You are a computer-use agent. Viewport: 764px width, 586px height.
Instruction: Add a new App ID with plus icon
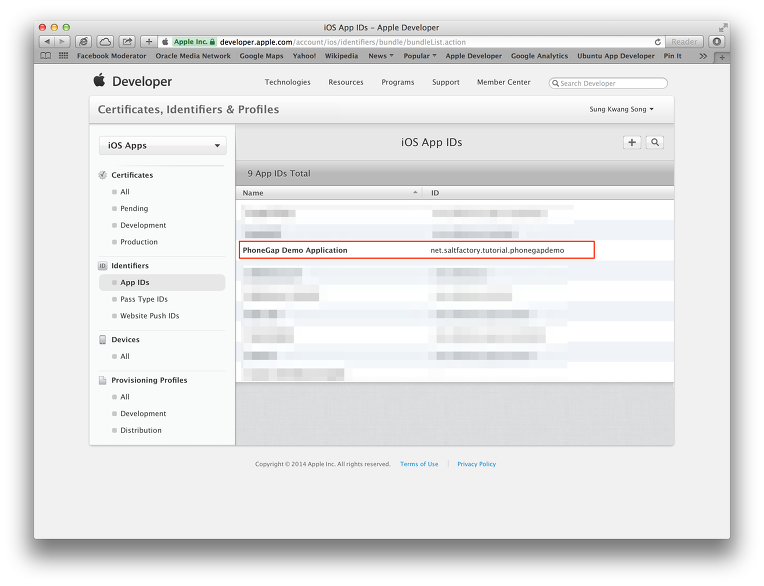[x=632, y=142]
